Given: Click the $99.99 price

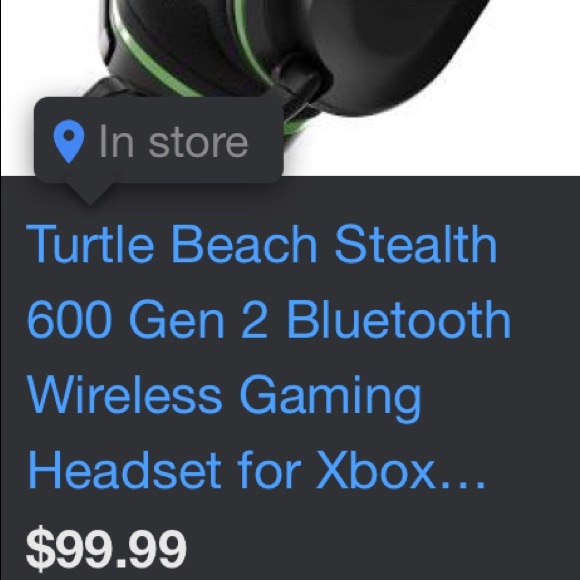Looking at the screenshot, I should pos(106,548).
